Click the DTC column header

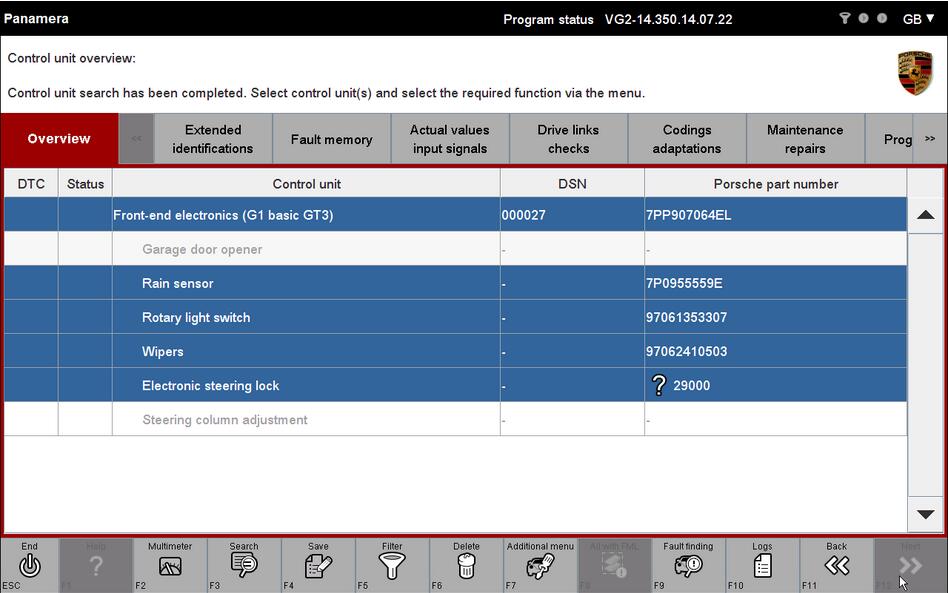[x=31, y=184]
